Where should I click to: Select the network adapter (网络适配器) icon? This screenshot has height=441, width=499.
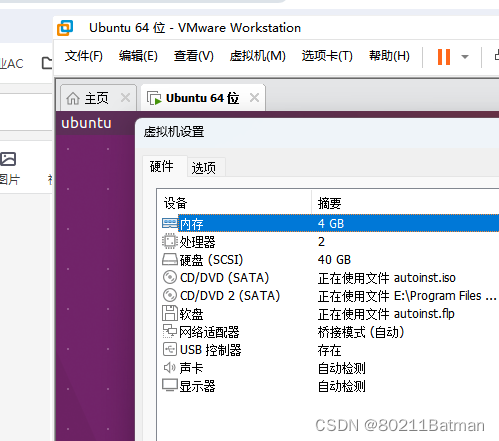[170, 331]
